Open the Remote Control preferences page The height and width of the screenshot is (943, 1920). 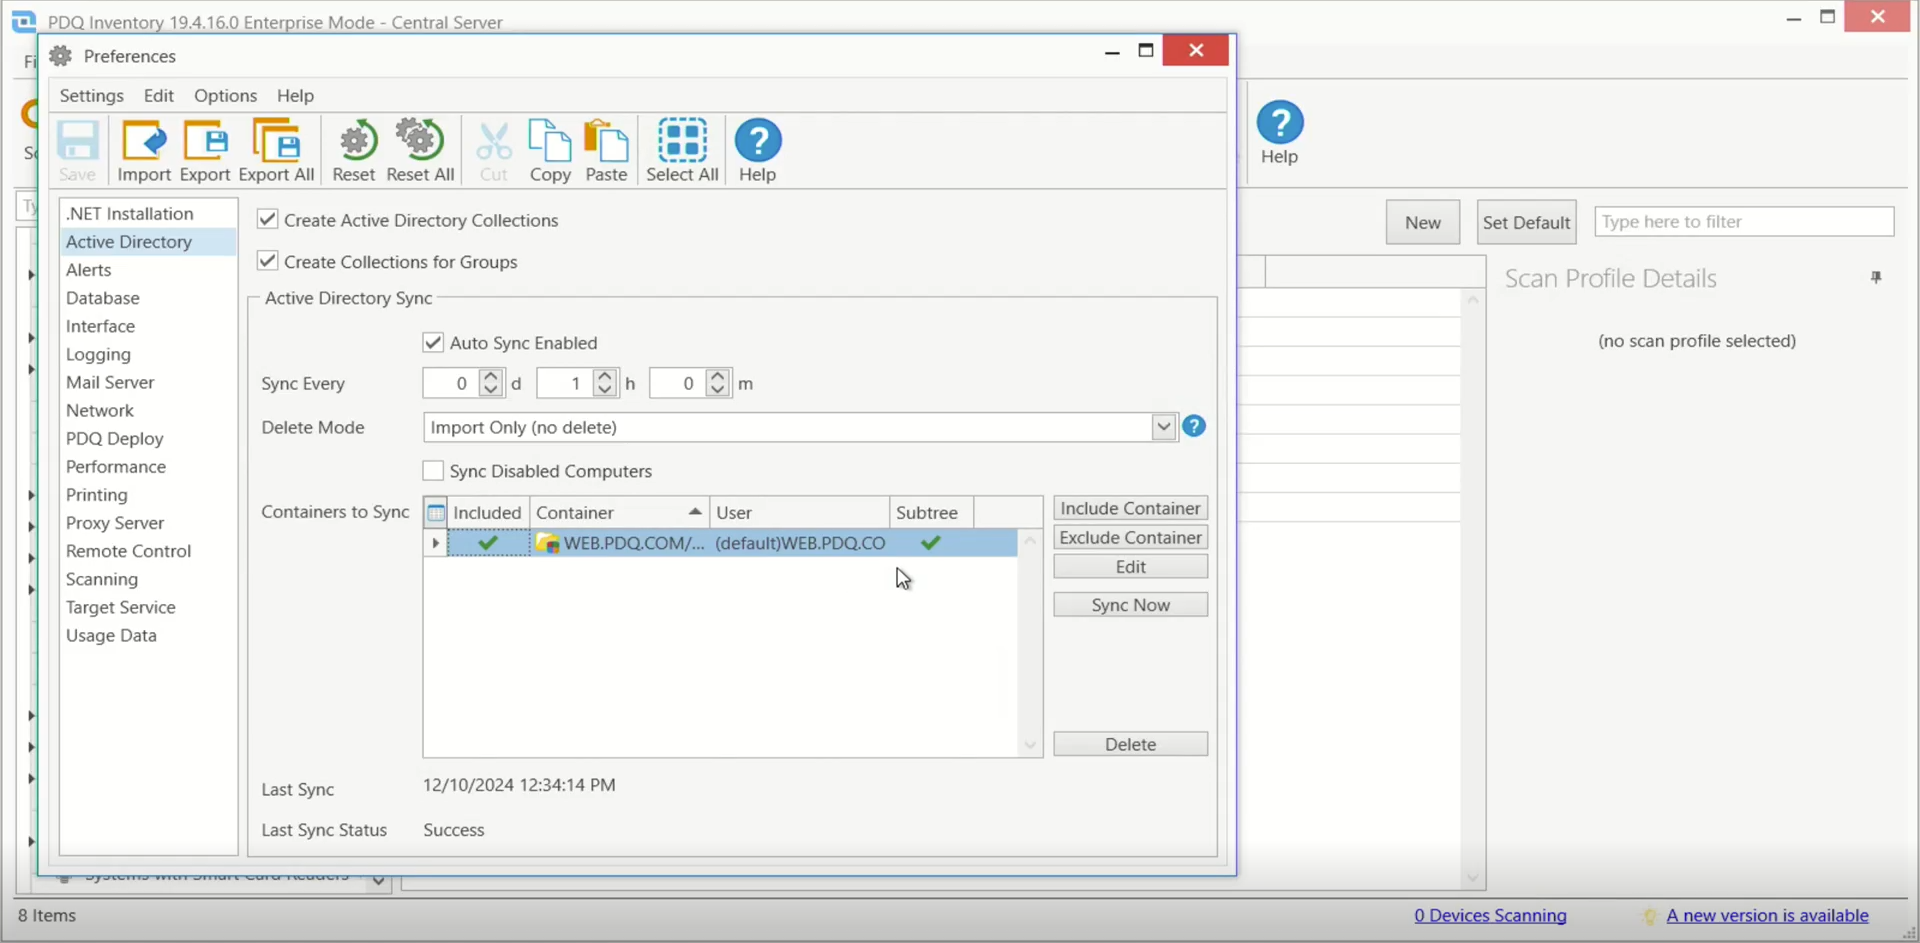click(x=148, y=551)
